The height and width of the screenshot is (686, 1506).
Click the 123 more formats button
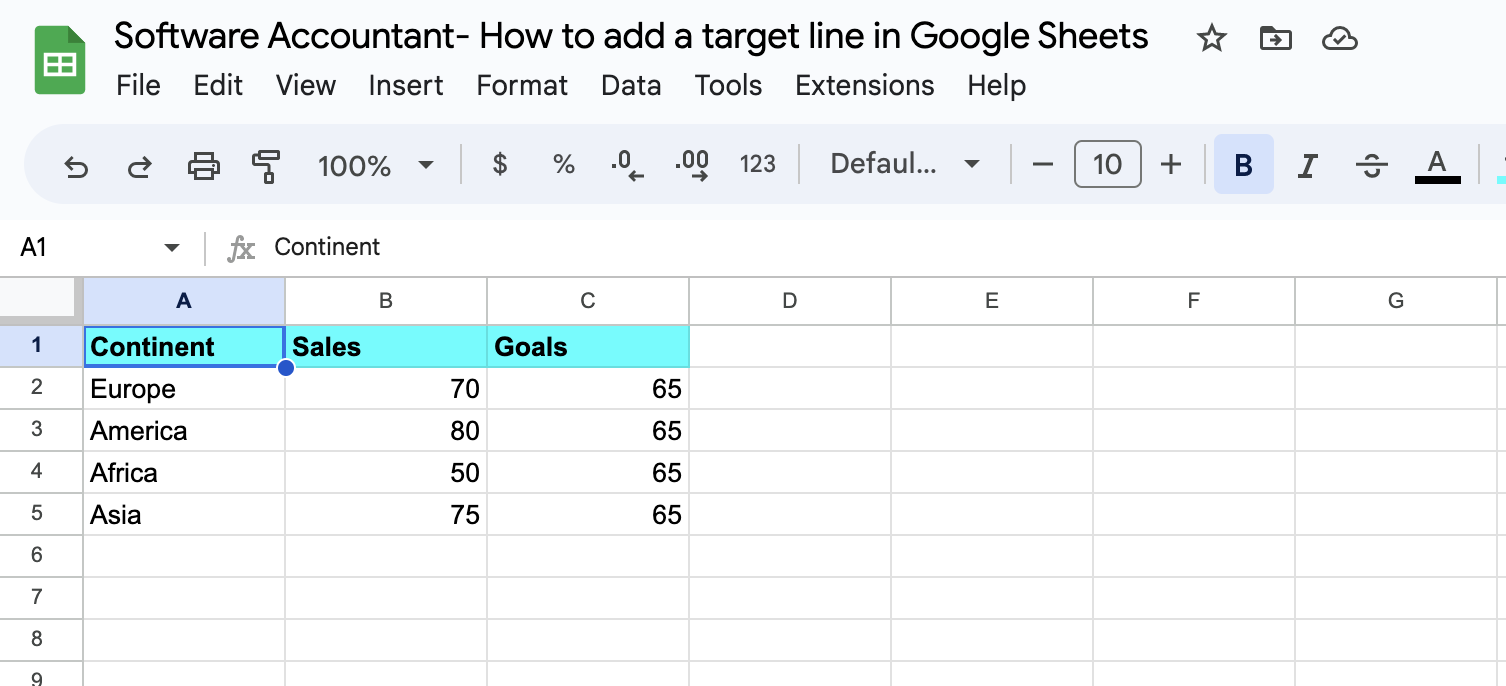tap(758, 164)
